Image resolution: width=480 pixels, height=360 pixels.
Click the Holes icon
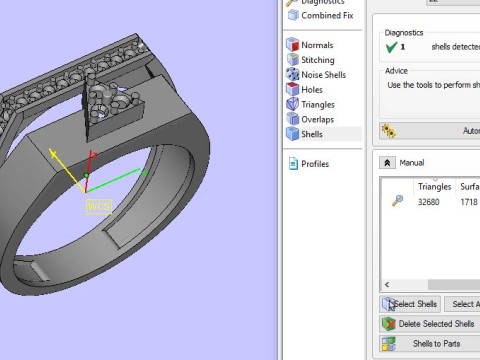(x=293, y=89)
